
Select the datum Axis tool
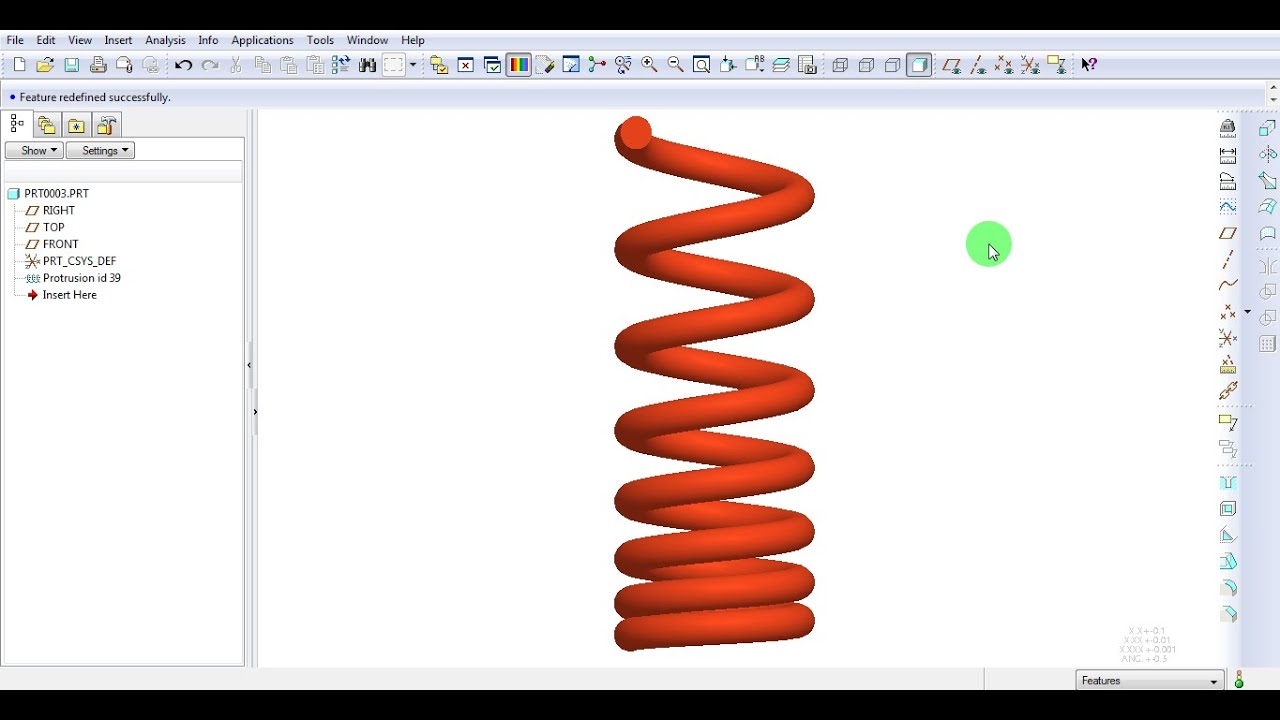[x=1228, y=259]
